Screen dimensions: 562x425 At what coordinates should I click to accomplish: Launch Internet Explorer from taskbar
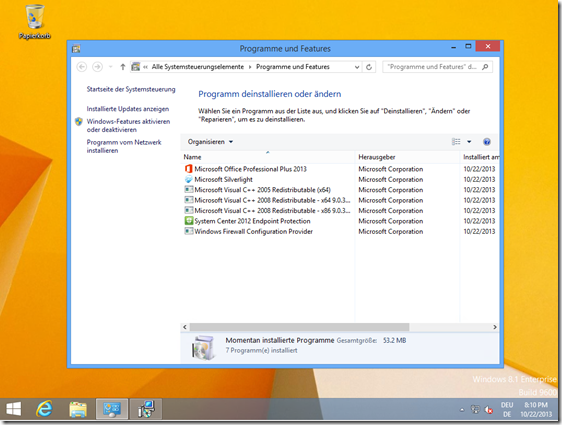(44, 409)
